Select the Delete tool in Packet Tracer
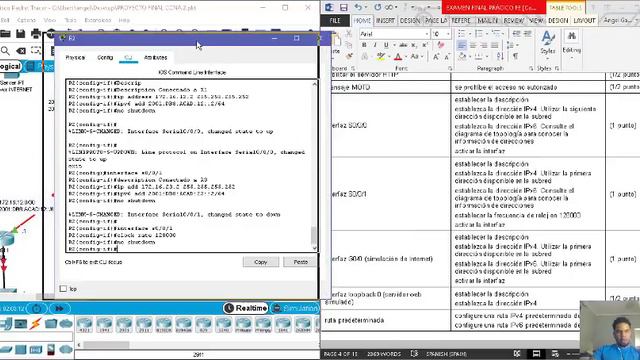Viewport: 640px width, 360px height. pos(20,51)
